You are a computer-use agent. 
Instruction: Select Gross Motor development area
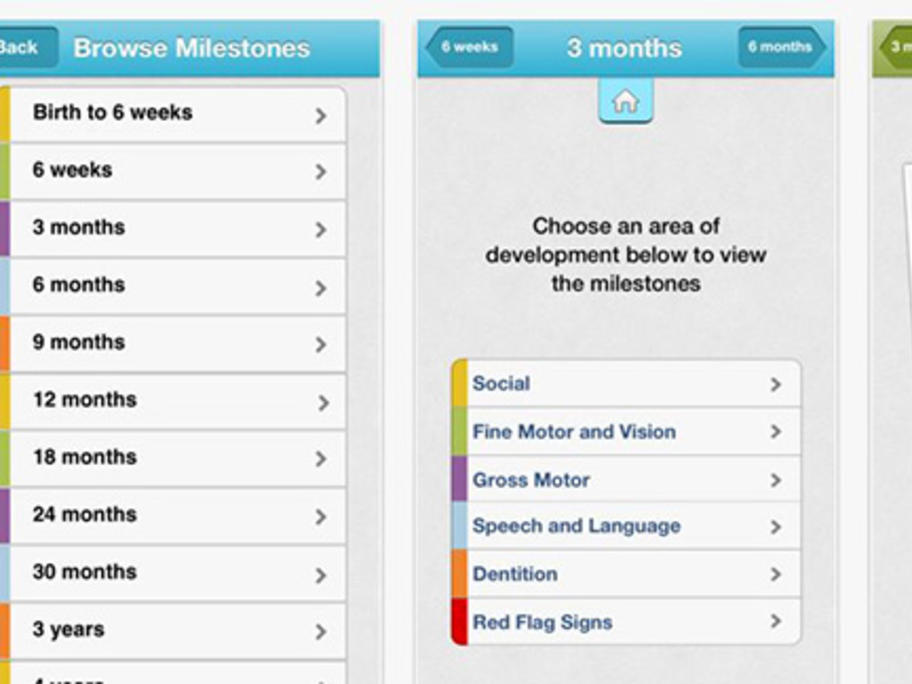point(626,479)
